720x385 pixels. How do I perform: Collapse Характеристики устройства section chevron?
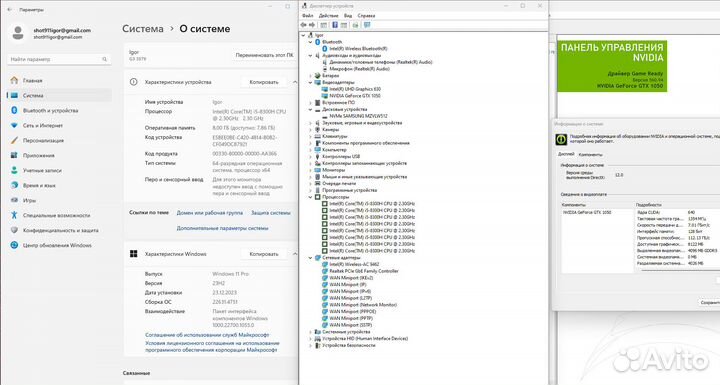coord(295,82)
